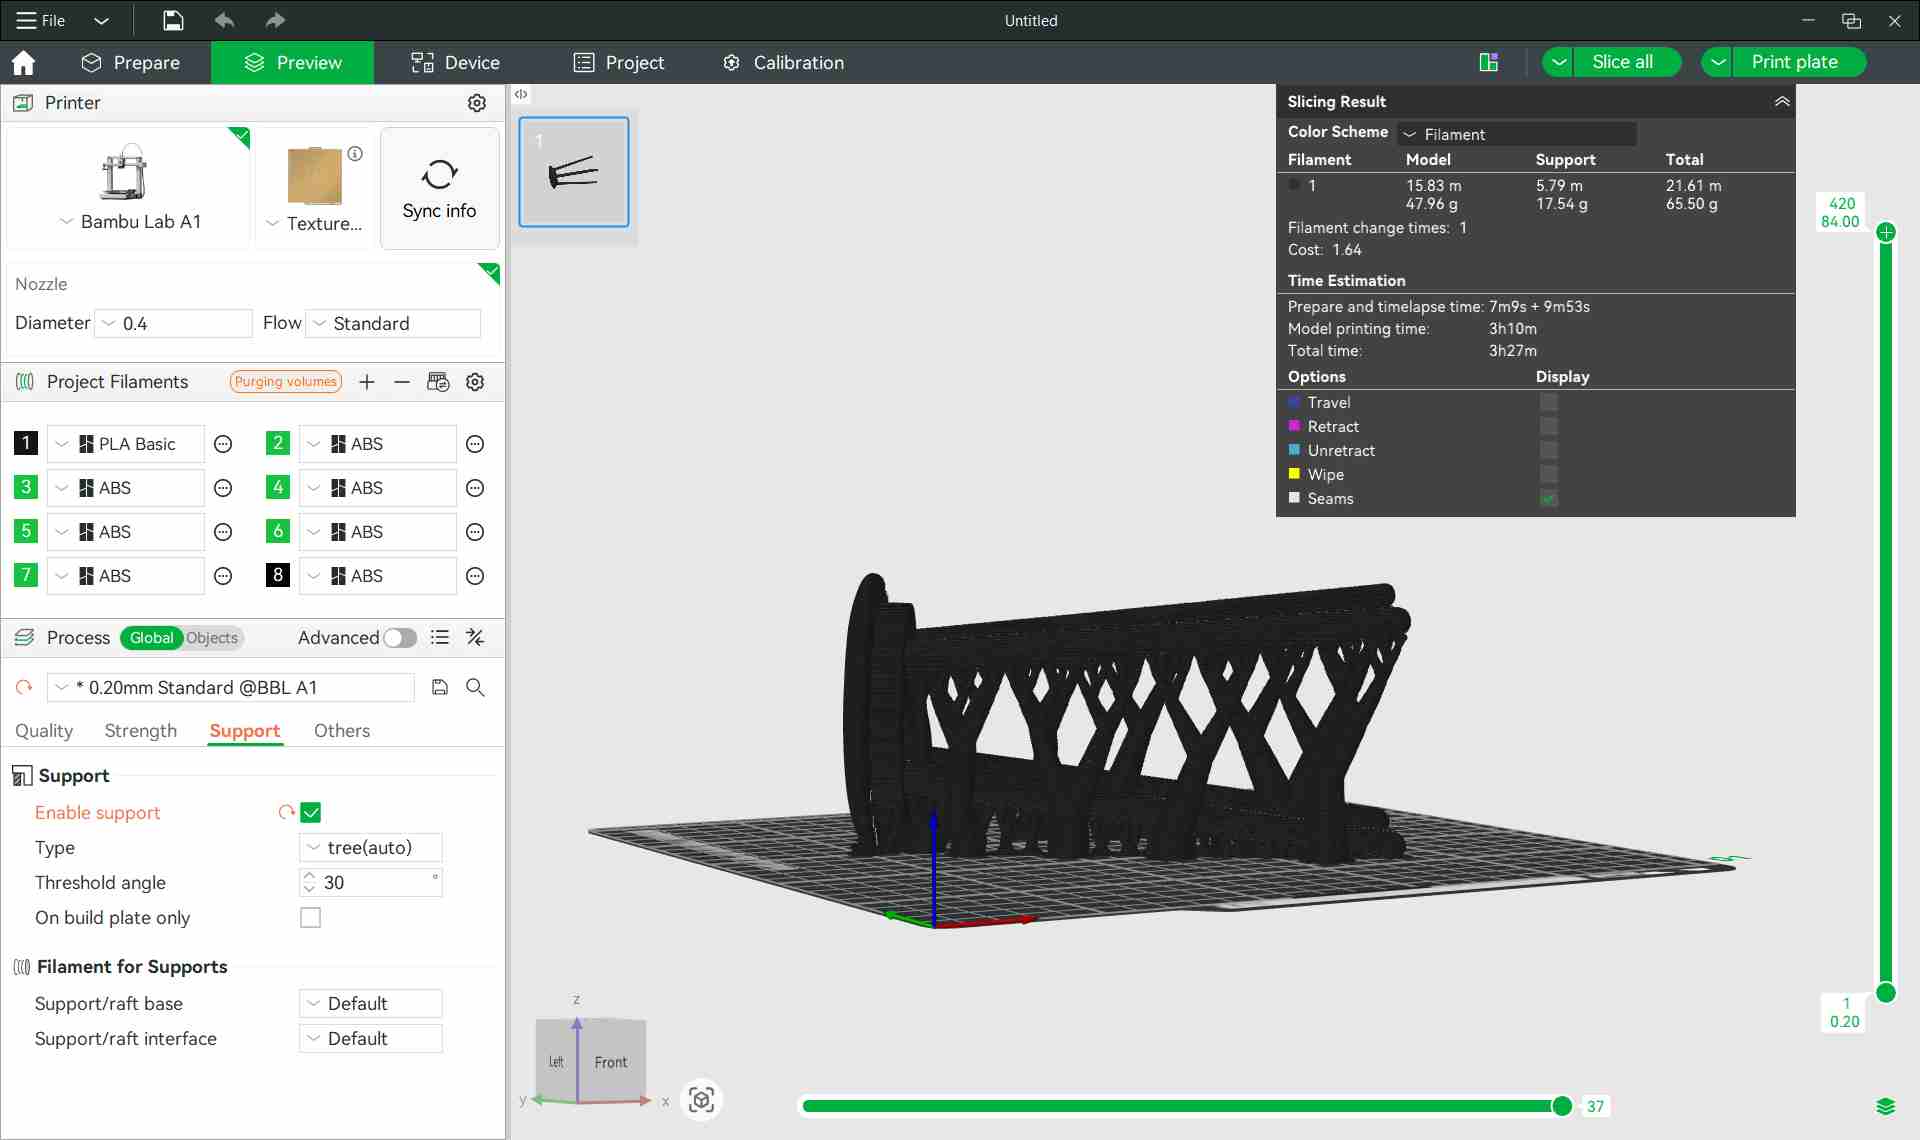Uncheck the Enable support checkbox

311,813
